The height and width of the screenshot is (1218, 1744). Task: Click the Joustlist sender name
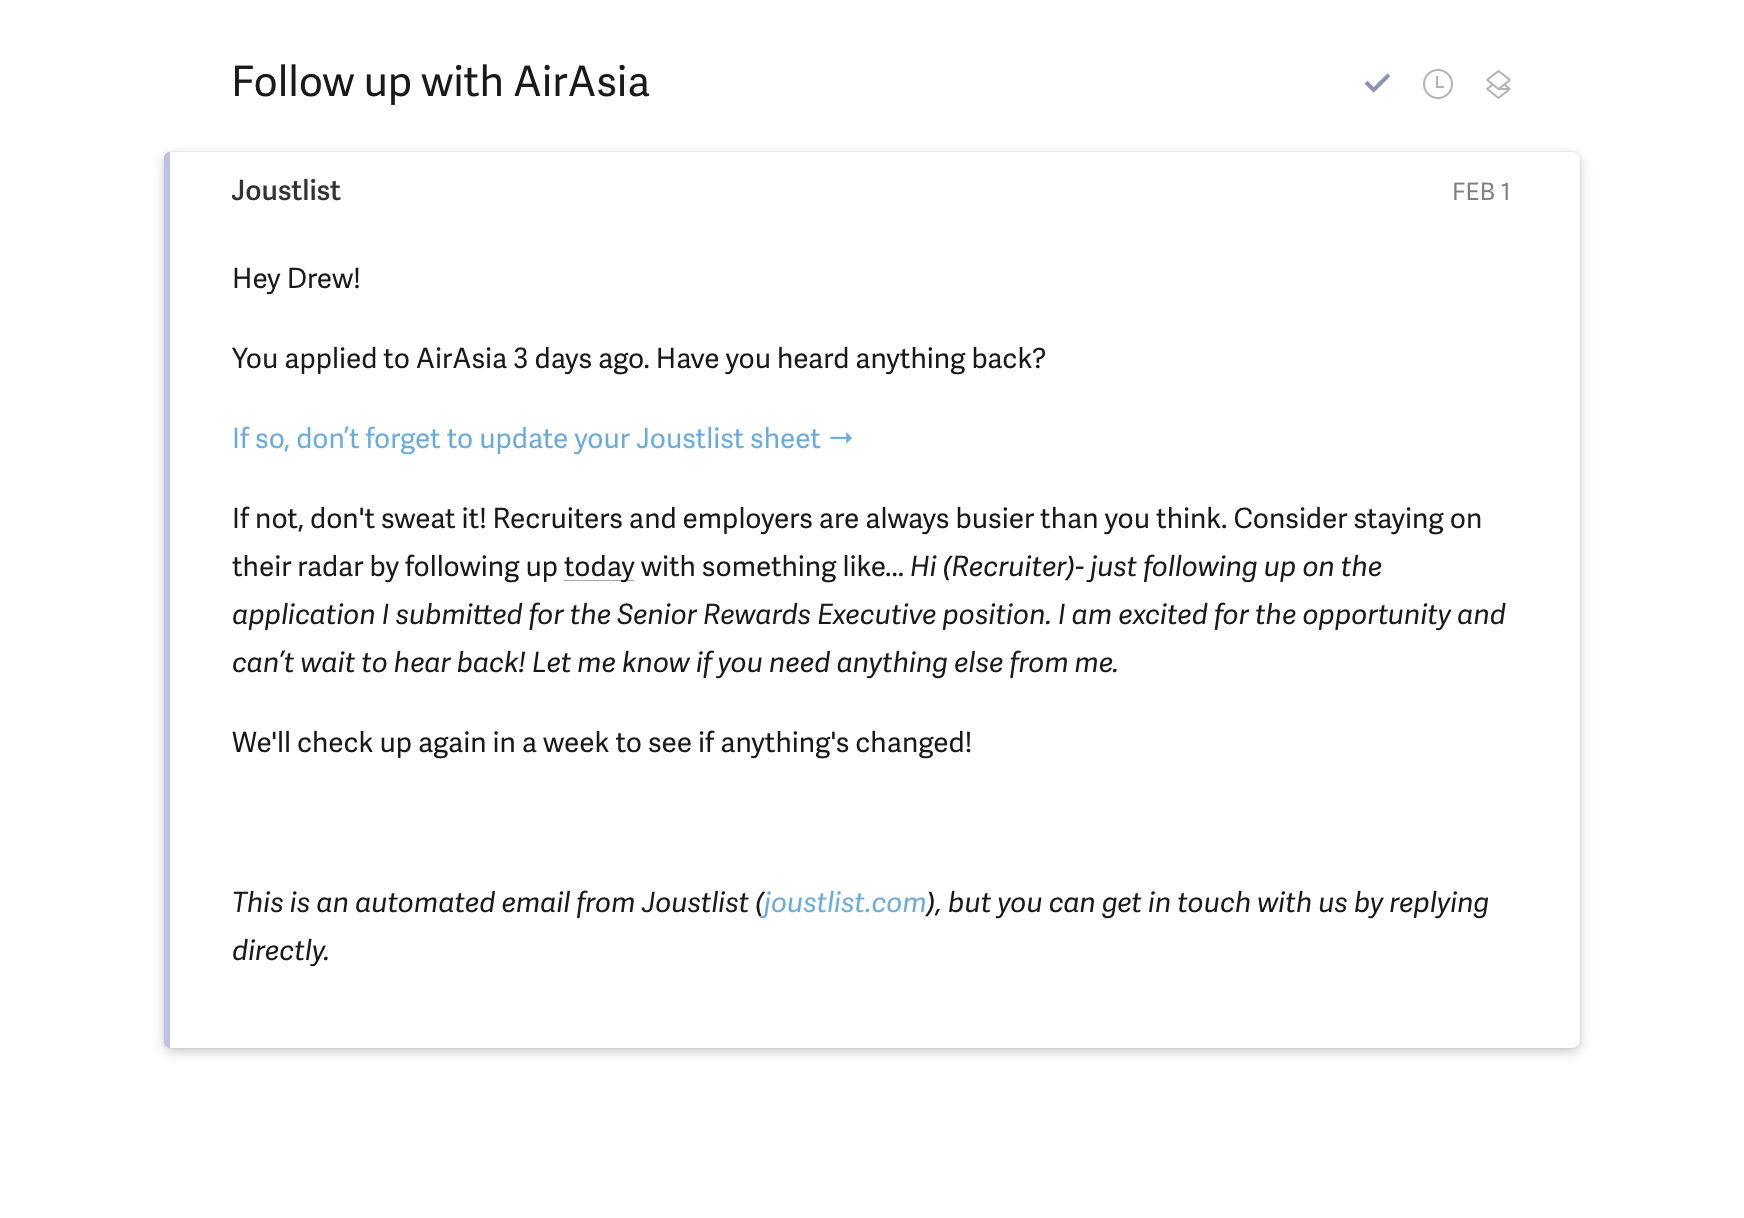click(286, 191)
